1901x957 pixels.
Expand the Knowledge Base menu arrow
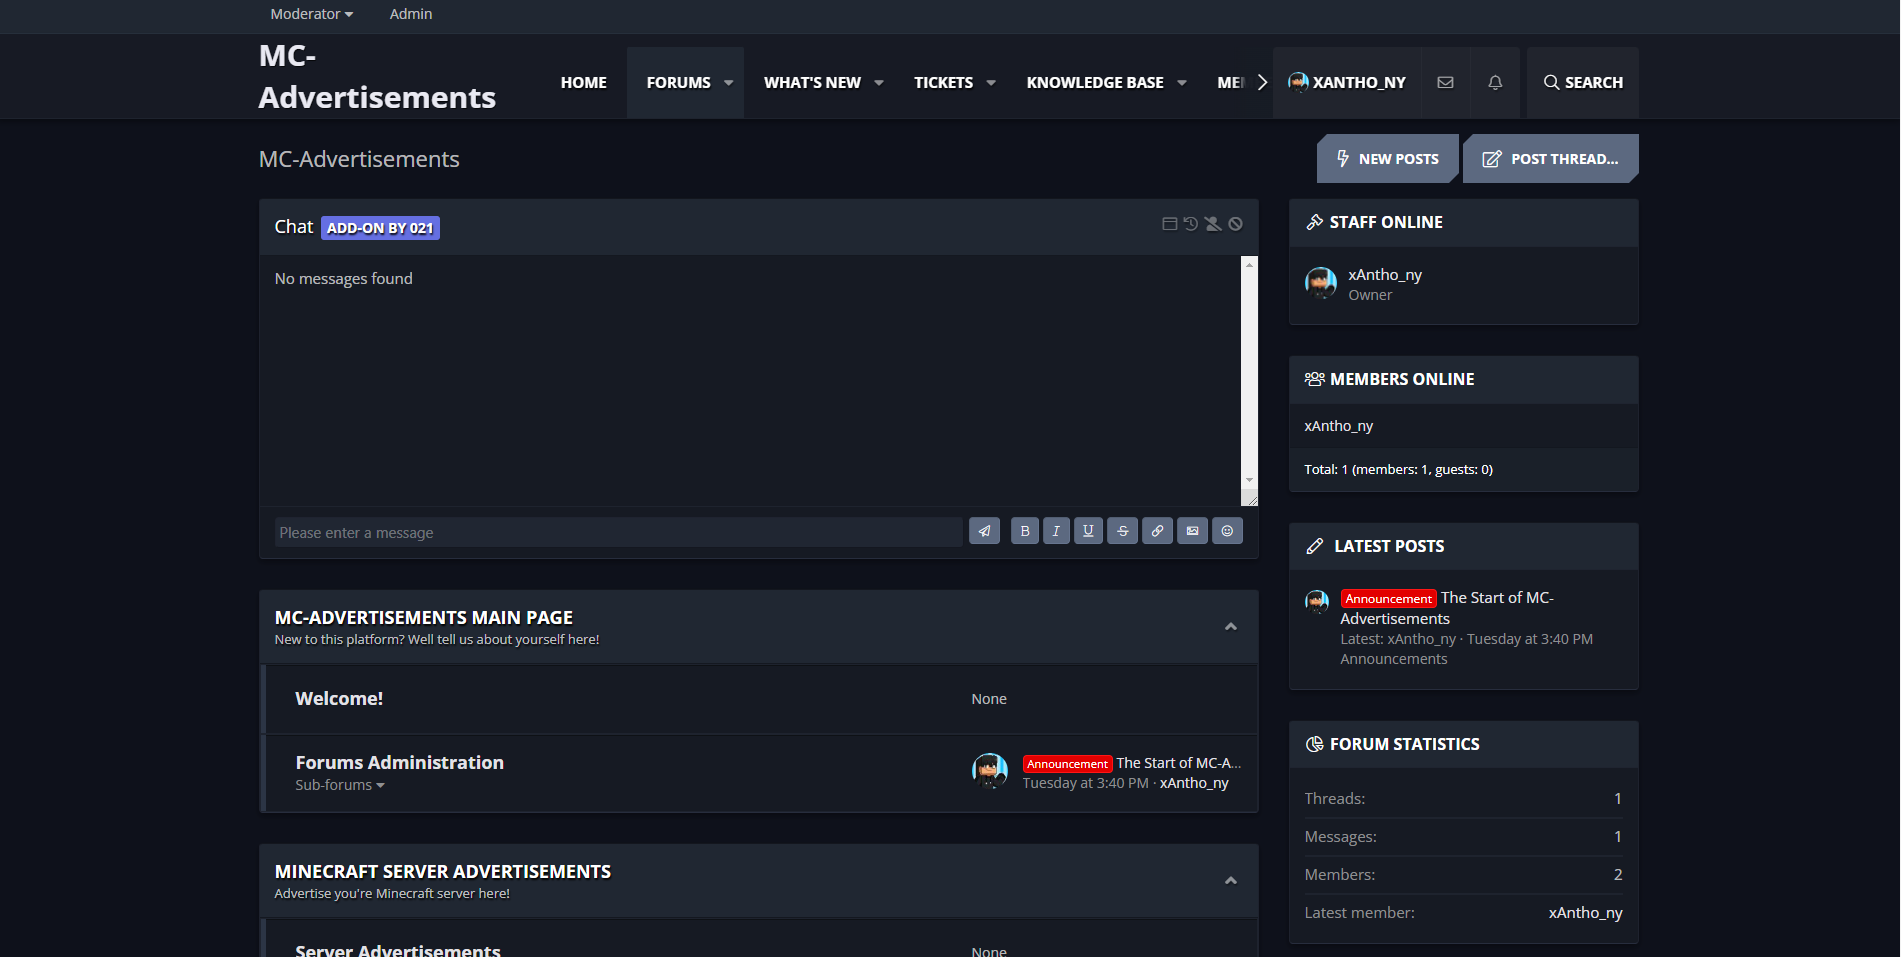(x=1182, y=83)
